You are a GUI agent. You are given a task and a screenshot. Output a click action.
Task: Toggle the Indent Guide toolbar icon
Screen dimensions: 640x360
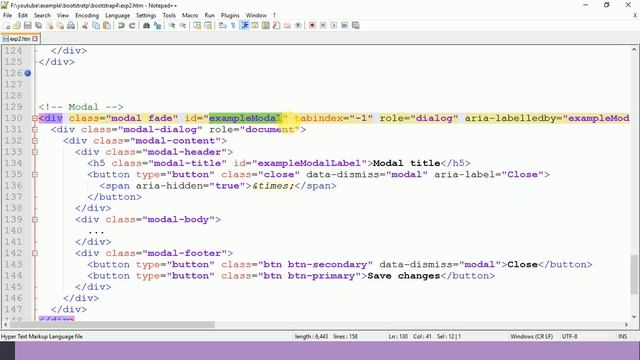[244, 25]
